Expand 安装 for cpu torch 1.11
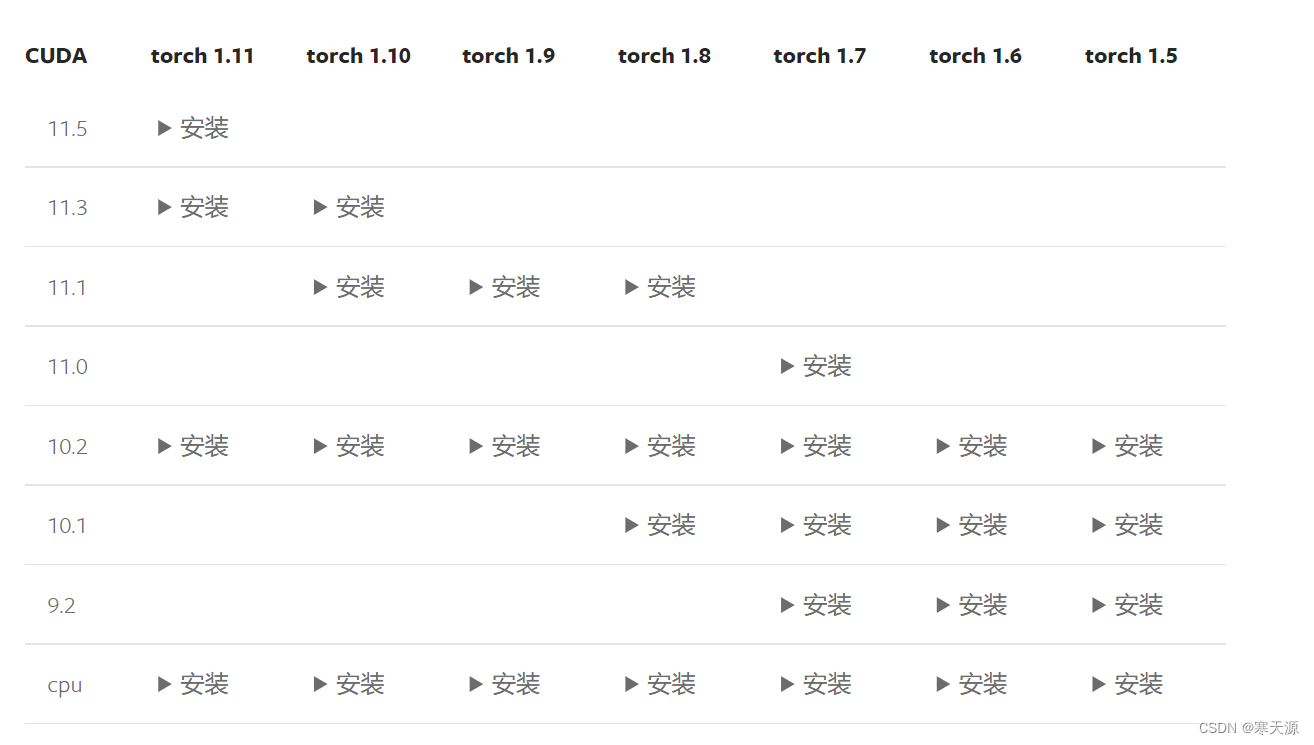Viewport: 1314px width, 745px height. (194, 684)
